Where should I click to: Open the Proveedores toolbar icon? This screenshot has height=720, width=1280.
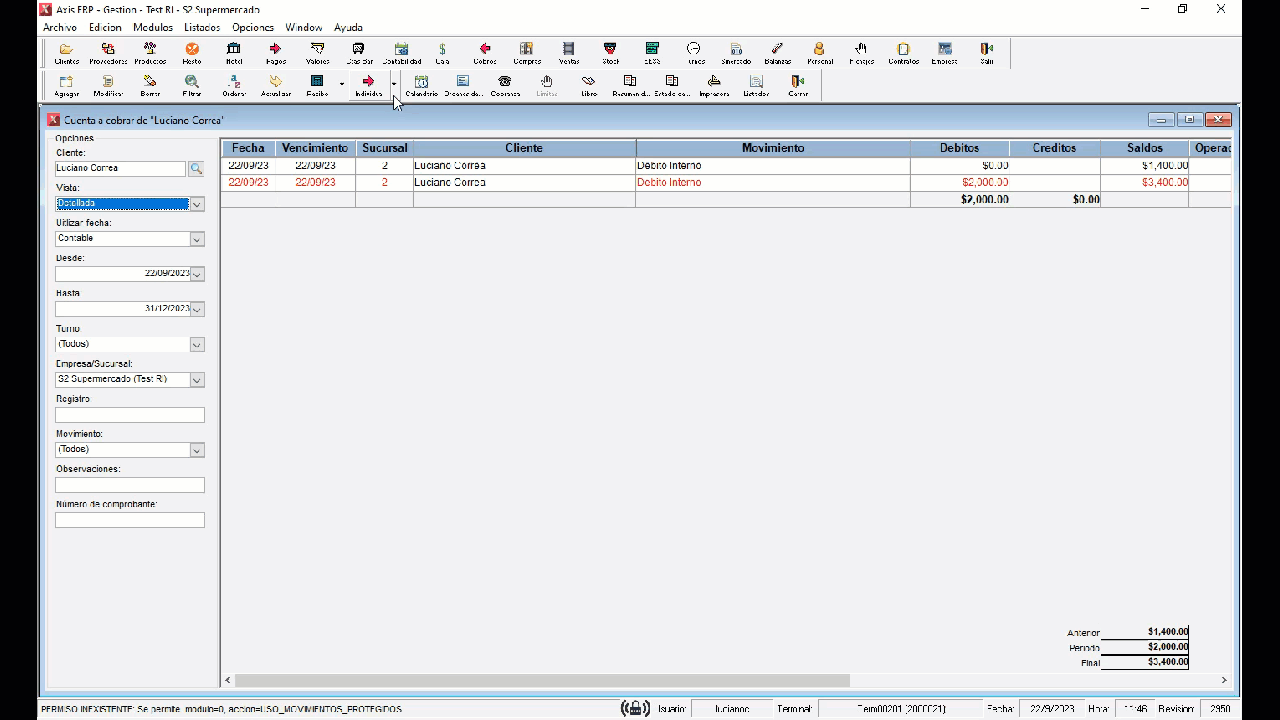(108, 52)
